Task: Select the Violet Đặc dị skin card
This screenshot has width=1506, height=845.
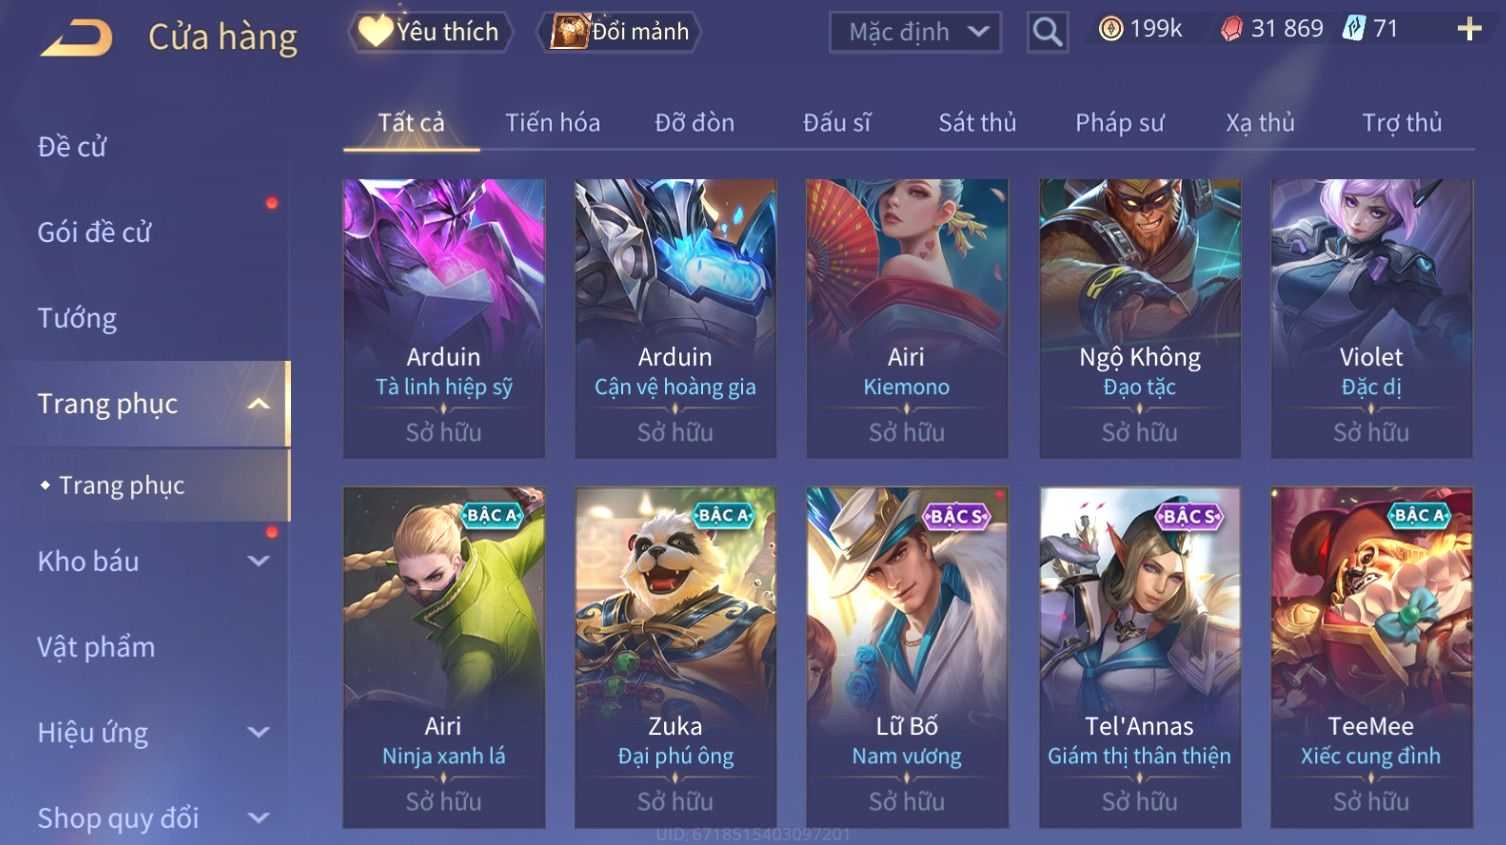Action: pos(1371,318)
